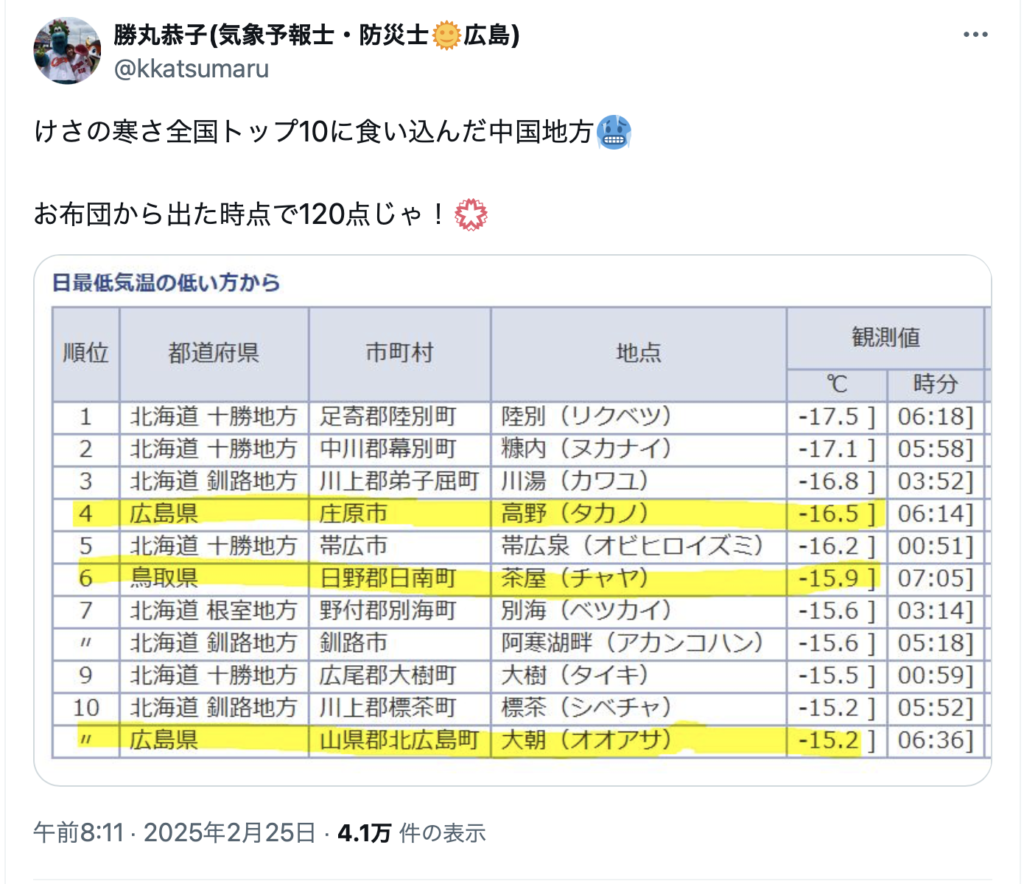The height and width of the screenshot is (884, 1024).
Task: Click the 日最低気温の低い方から table title
Action: point(166,283)
